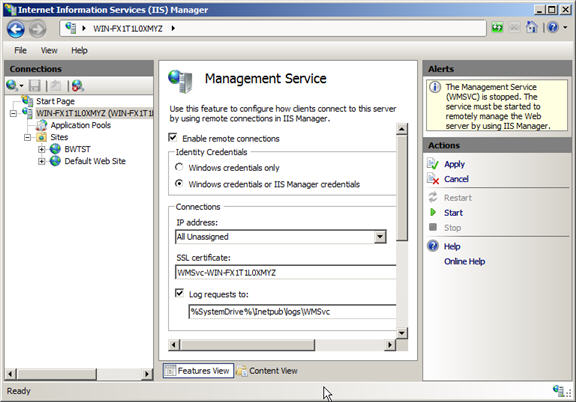
Task: Select the WIN-FX1T1L0XMYZ server node
Action: point(95,113)
